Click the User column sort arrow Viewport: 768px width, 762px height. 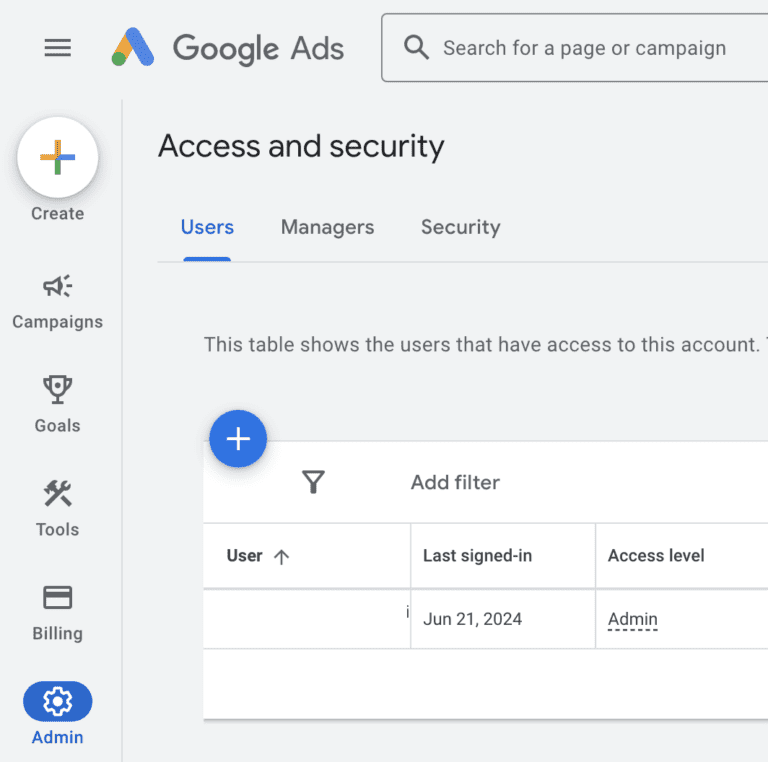pyautogui.click(x=282, y=557)
